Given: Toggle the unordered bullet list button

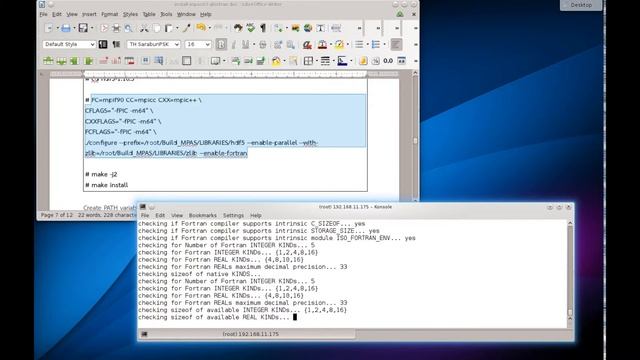Looking at the screenshot, I should [x=359, y=44].
